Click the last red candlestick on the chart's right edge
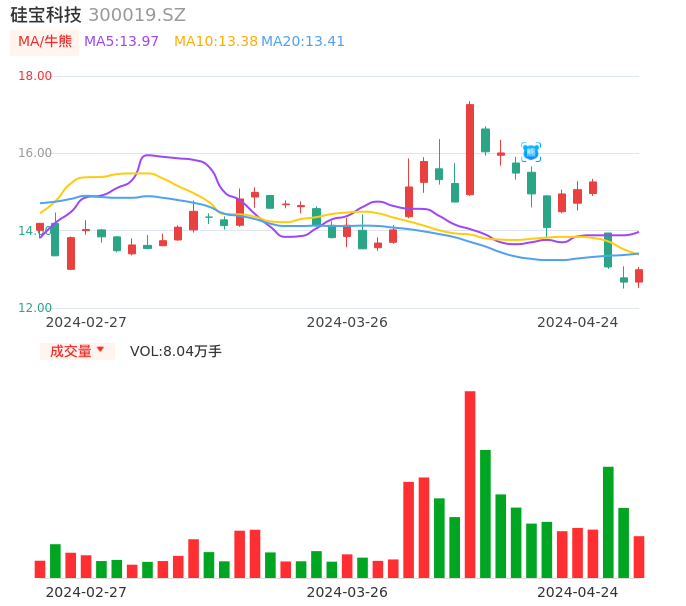Image resolution: width=686 pixels, height=606 pixels. [x=639, y=276]
